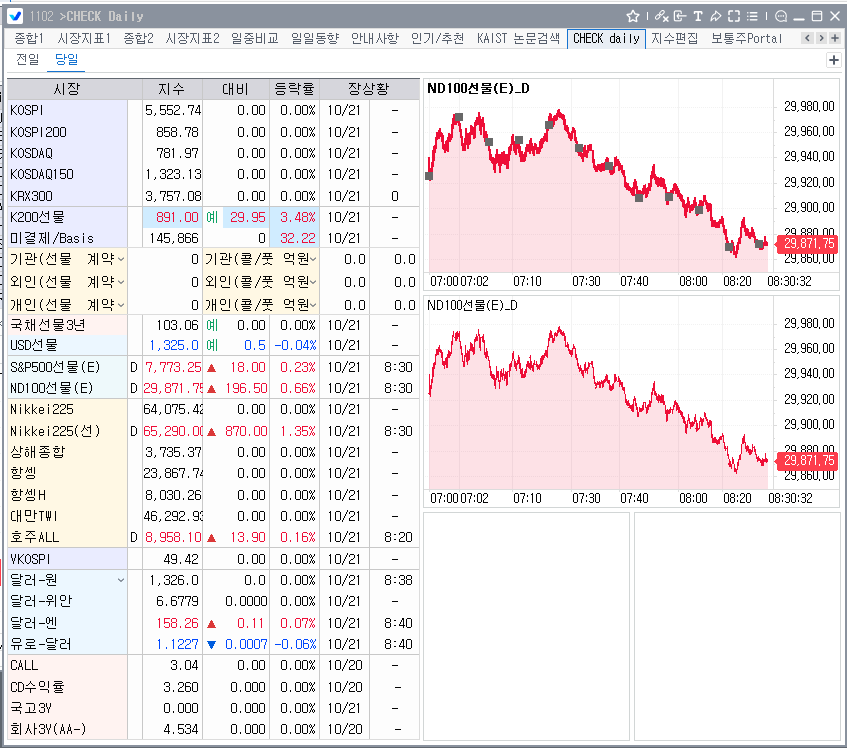The image size is (847, 748).
Task: Click the D marker in S&P500선물(E) row
Action: pos(133,368)
